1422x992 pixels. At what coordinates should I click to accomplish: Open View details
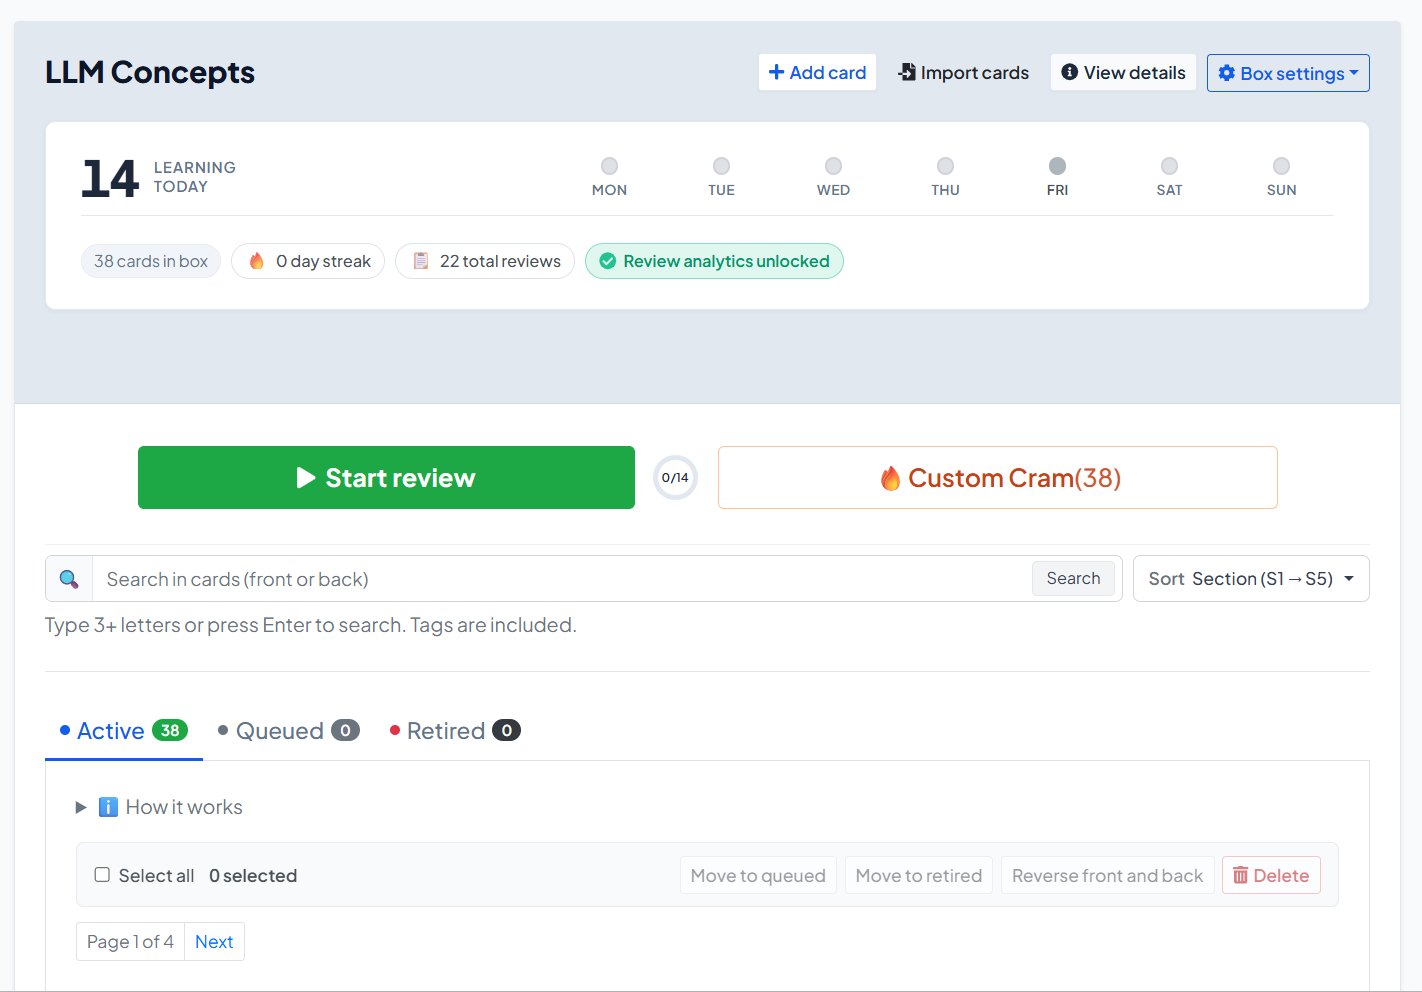[1123, 73]
